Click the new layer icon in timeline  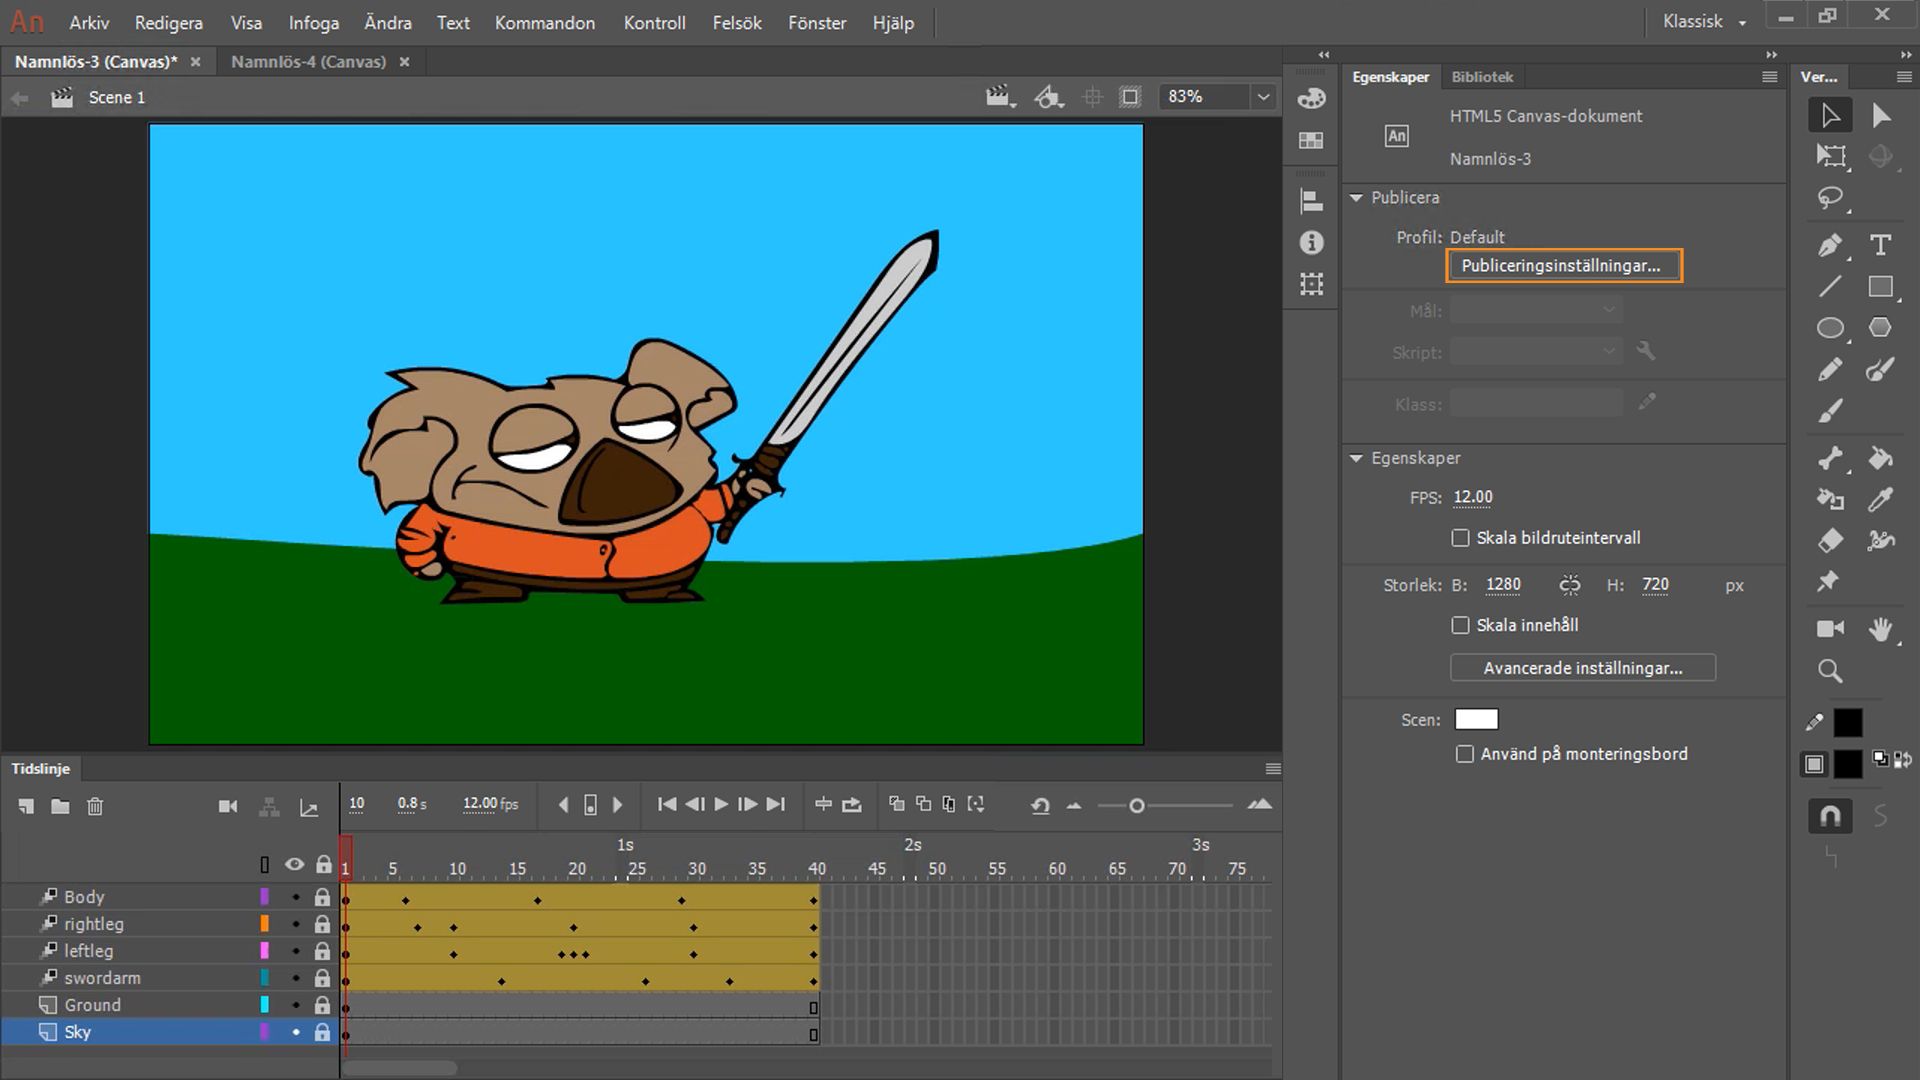point(26,806)
